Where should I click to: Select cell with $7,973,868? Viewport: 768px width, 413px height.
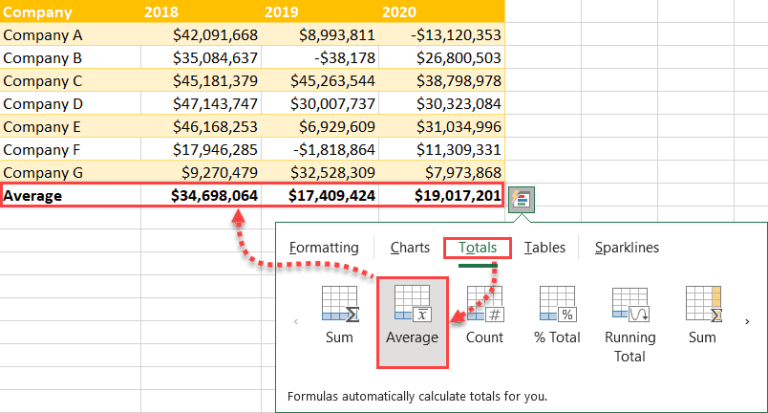tap(441, 172)
